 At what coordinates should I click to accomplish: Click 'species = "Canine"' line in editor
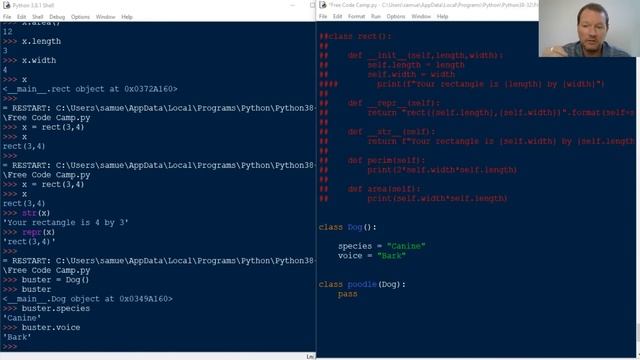click(381, 246)
